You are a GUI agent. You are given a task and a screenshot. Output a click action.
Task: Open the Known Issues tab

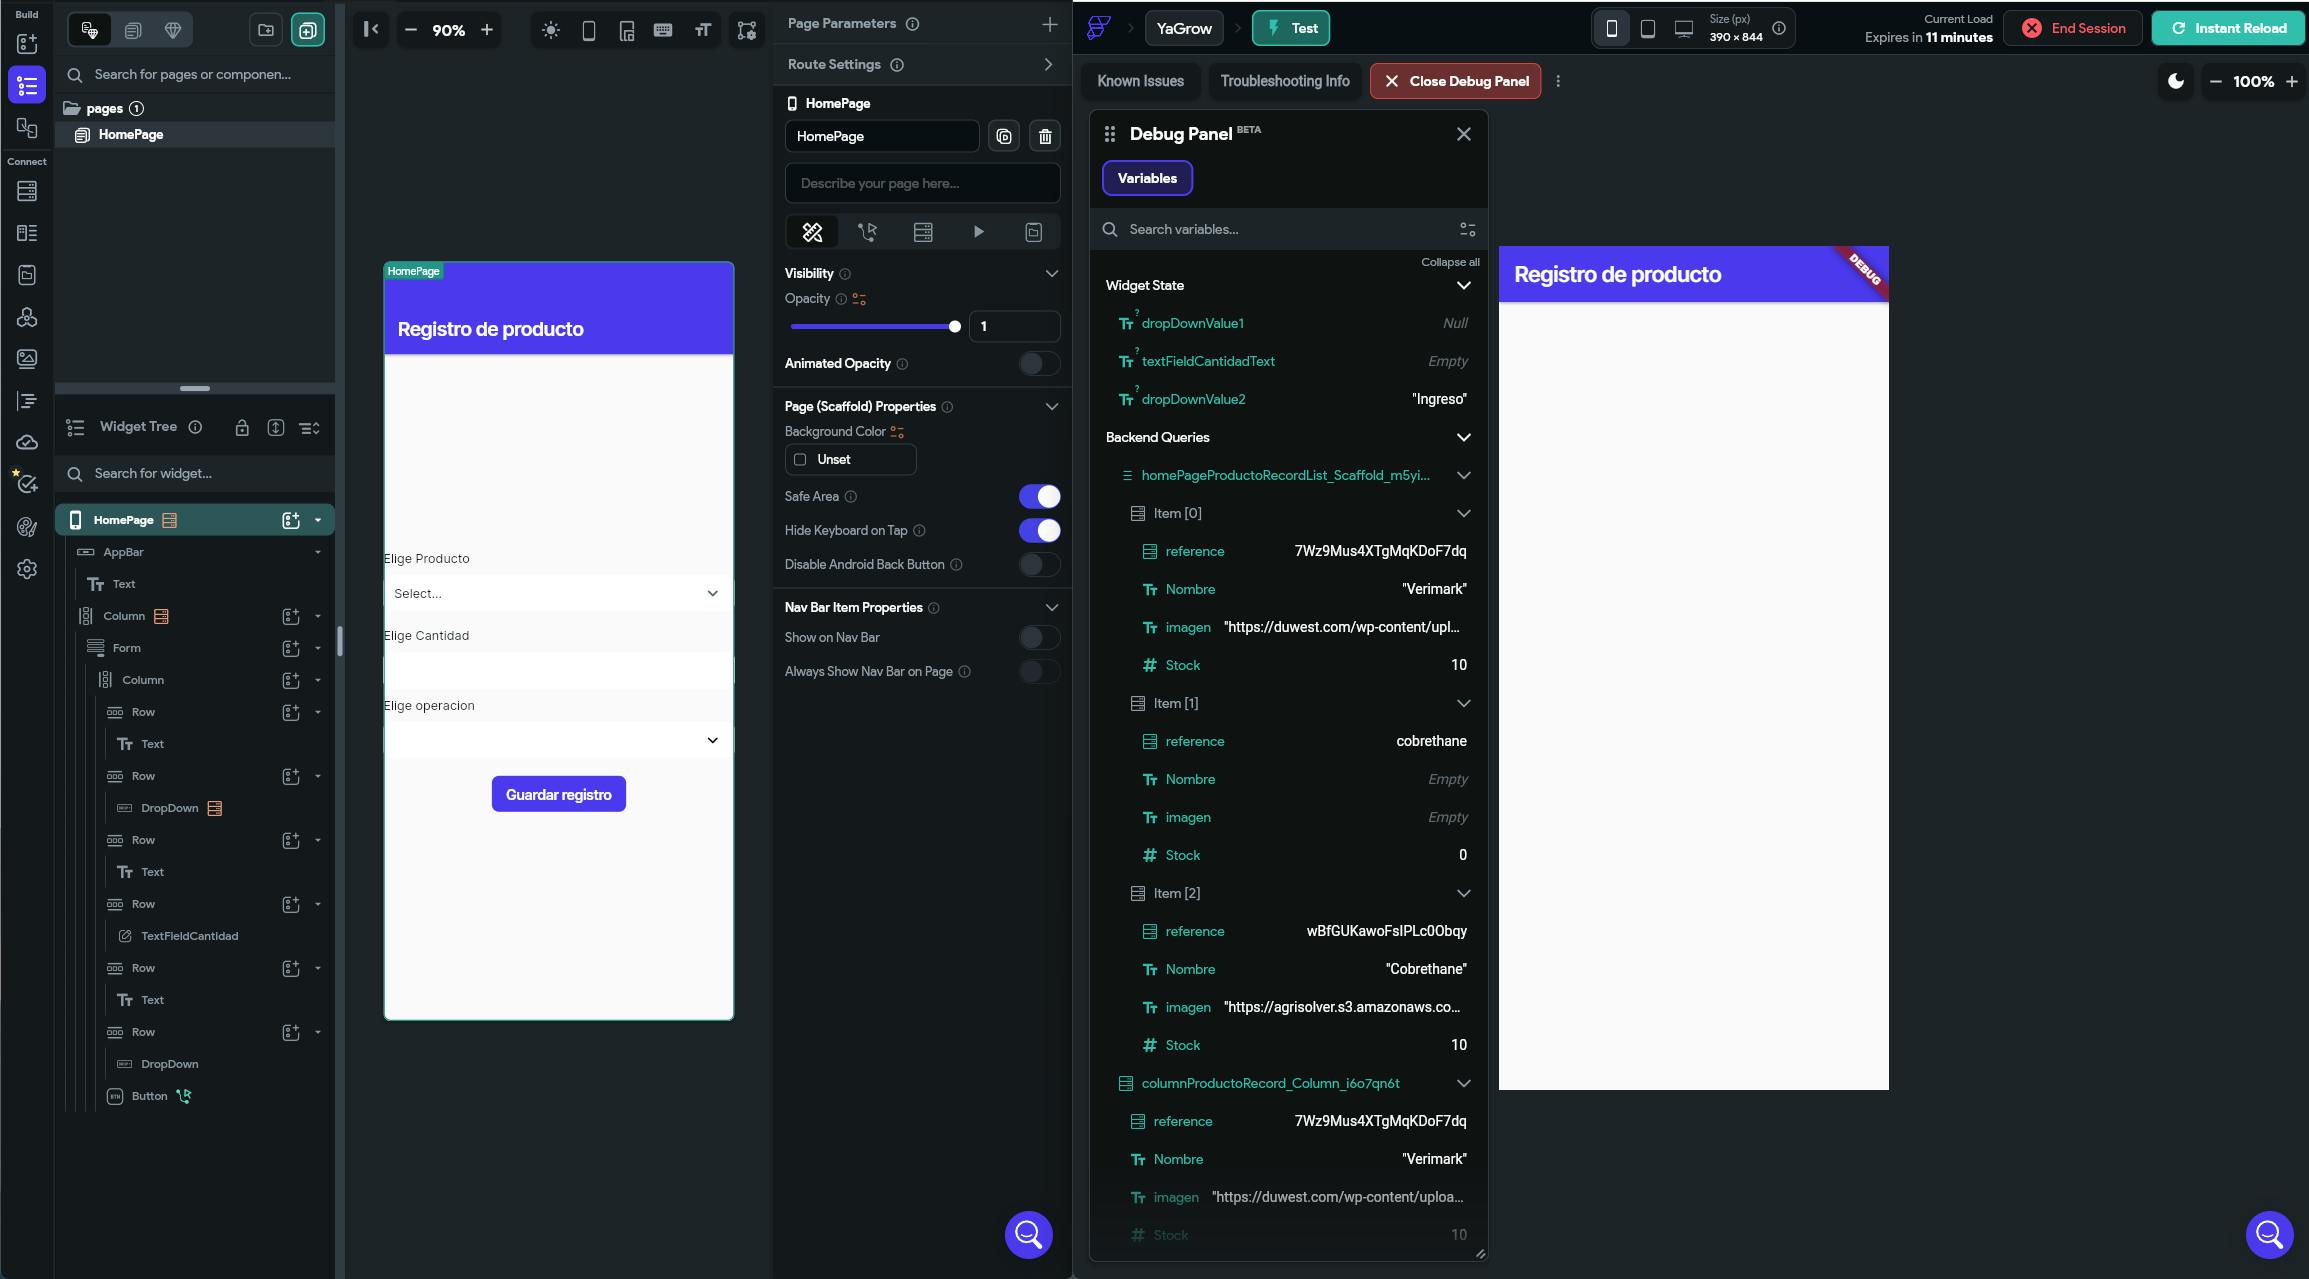point(1140,81)
